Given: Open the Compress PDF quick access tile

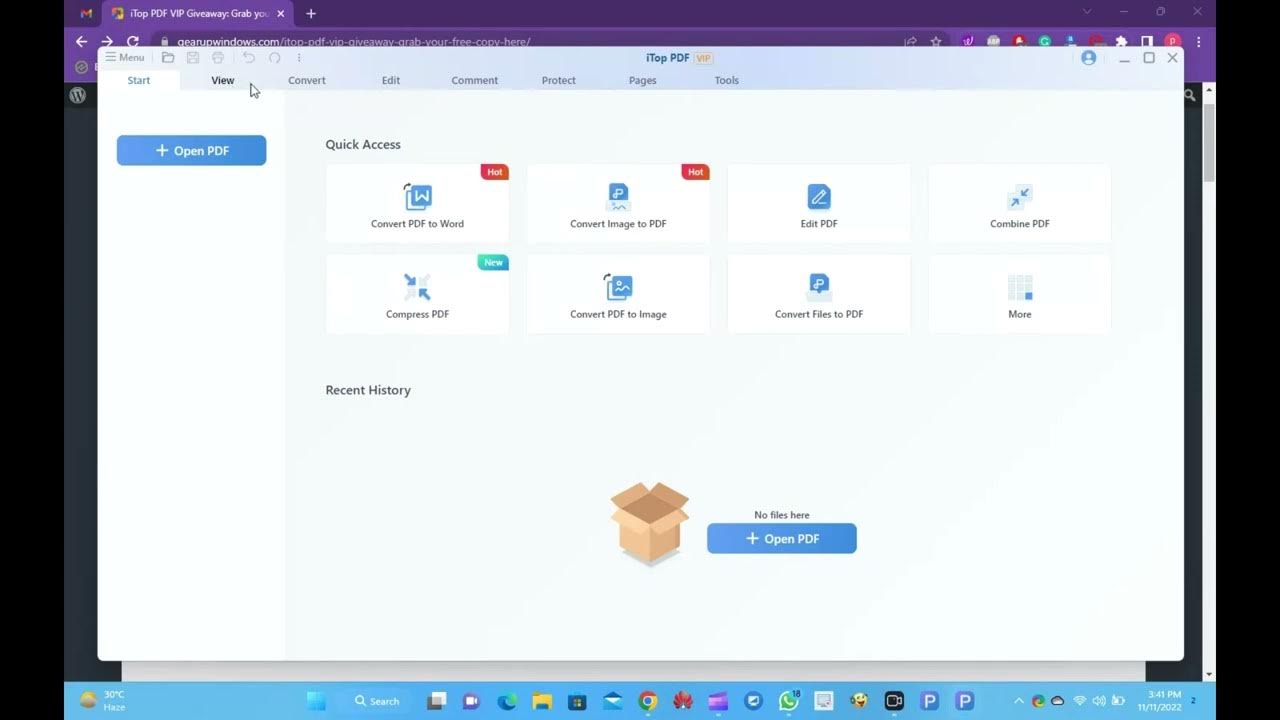Looking at the screenshot, I should click(x=417, y=294).
